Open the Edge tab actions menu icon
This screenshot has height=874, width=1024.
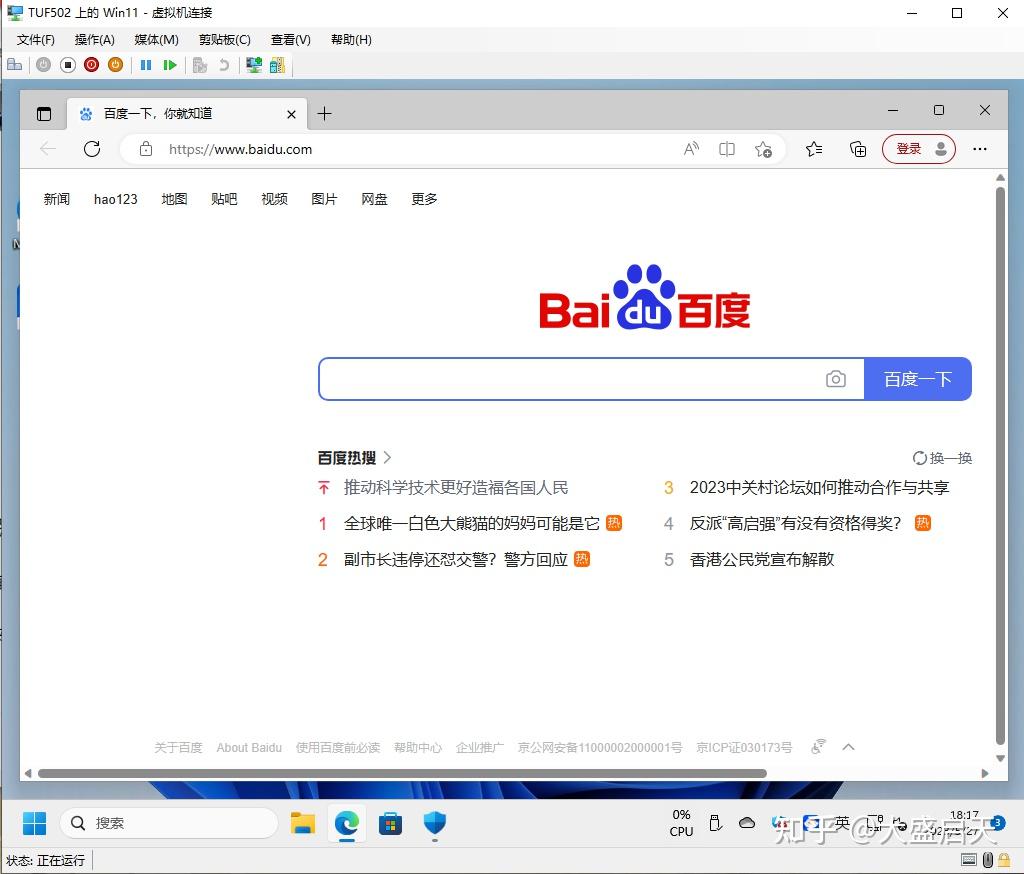point(44,114)
